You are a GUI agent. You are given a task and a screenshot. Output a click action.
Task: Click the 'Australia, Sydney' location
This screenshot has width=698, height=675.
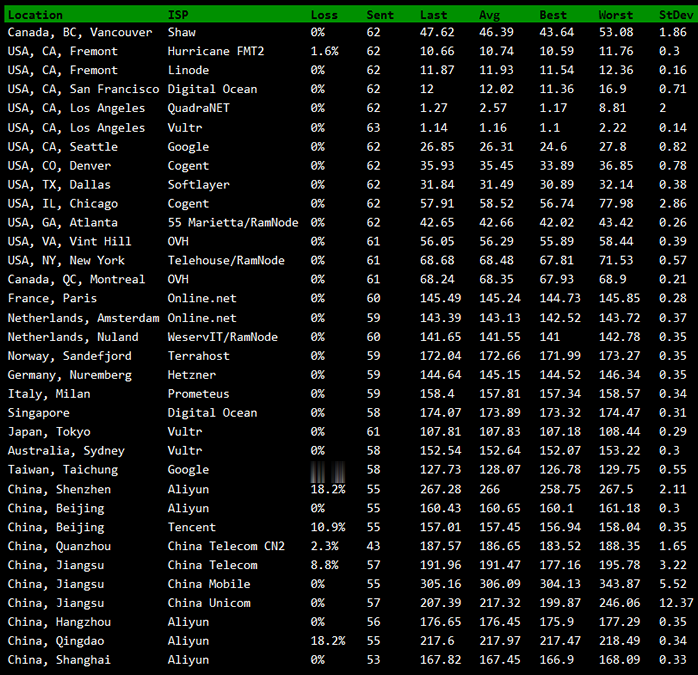66,451
